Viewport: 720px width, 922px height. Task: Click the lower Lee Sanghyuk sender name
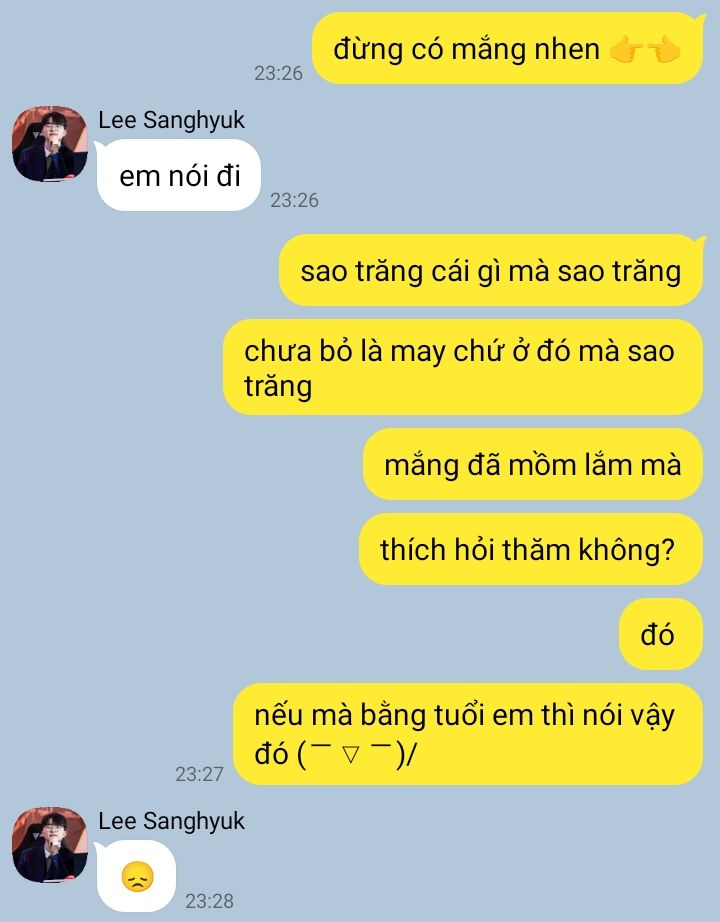[x=171, y=821]
